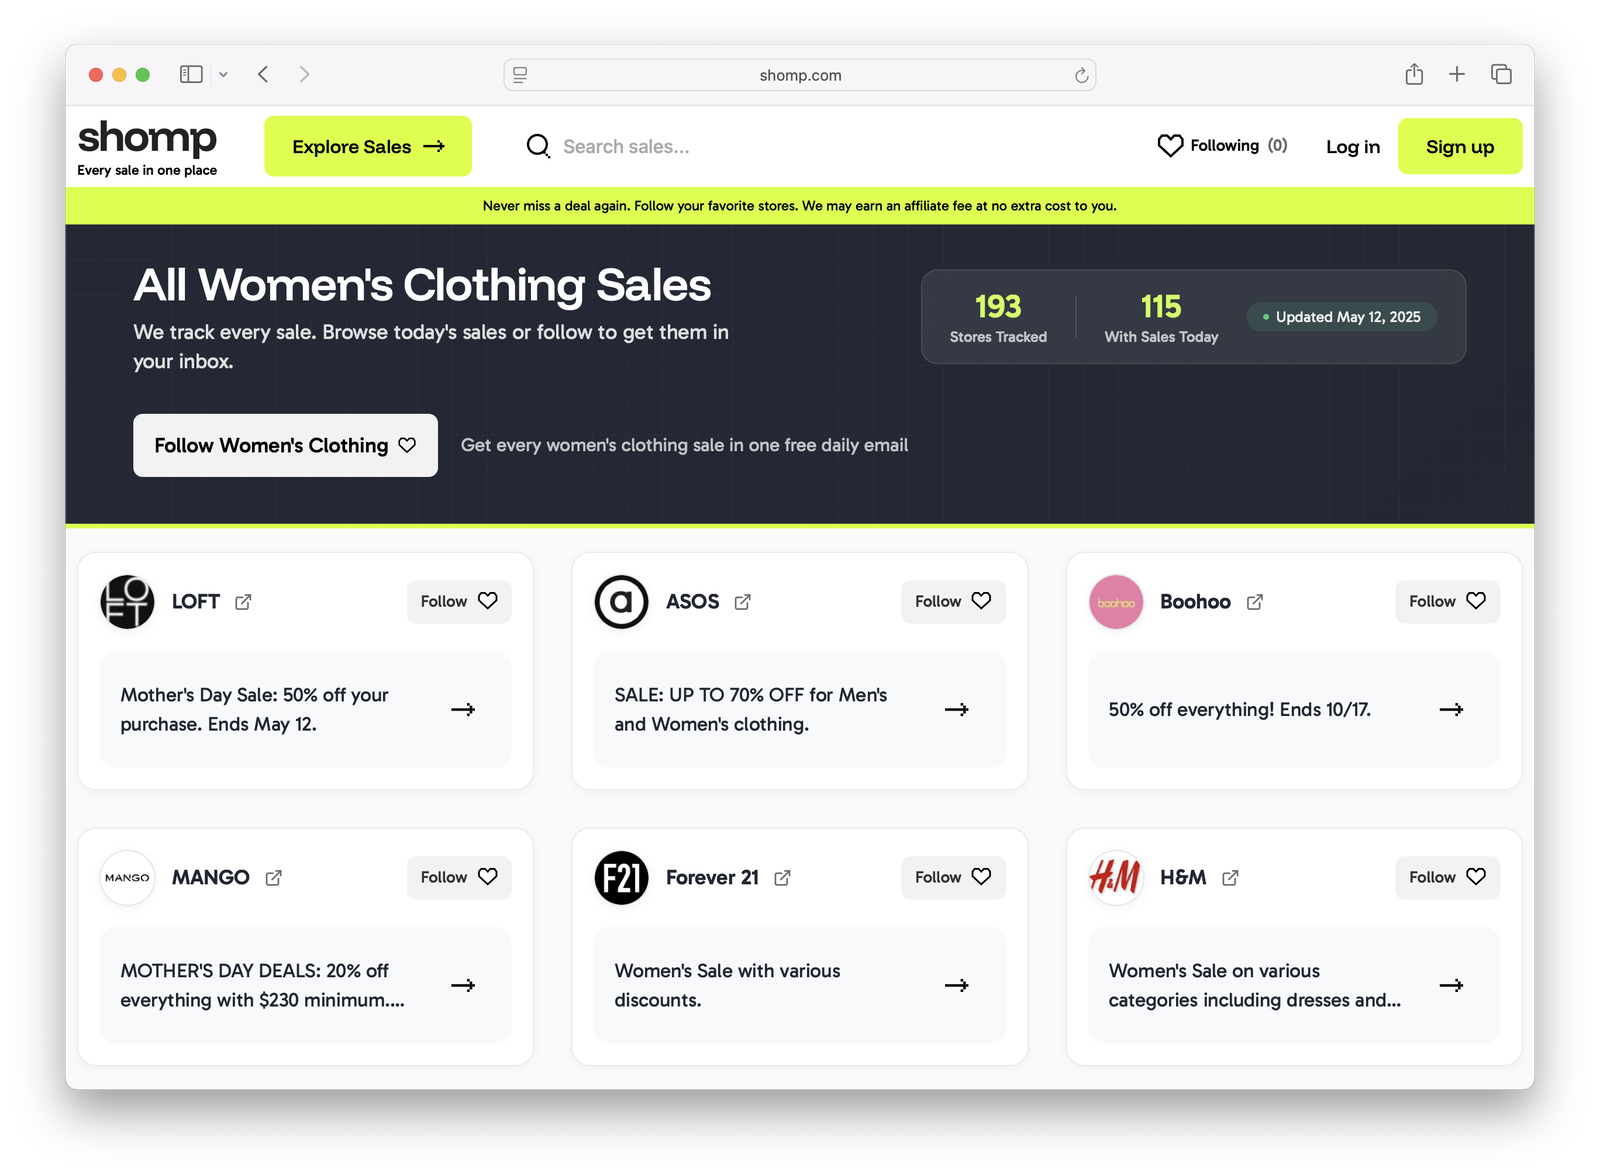Screen dimensions: 1600x1176
Task: Open the LOFT Mother's Day Sale arrow
Action: [463, 709]
